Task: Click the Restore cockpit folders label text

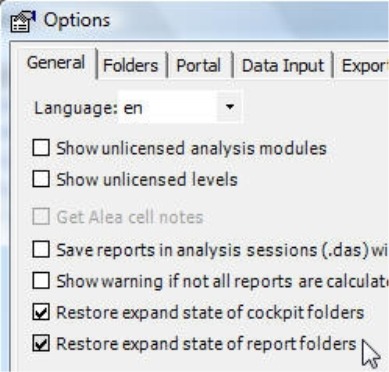Action: pyautogui.click(x=210, y=313)
